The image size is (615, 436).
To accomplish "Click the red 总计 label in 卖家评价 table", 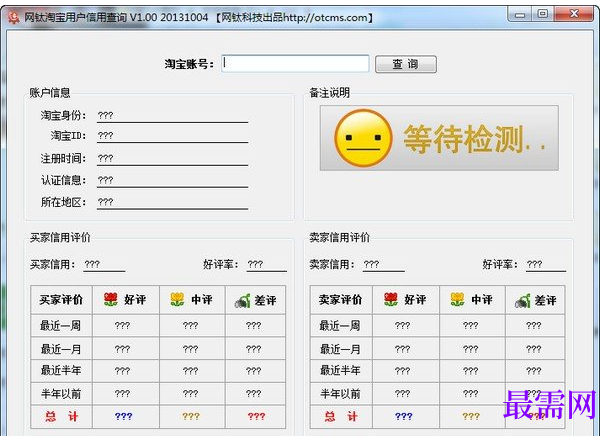I will pyautogui.click(x=340, y=416).
